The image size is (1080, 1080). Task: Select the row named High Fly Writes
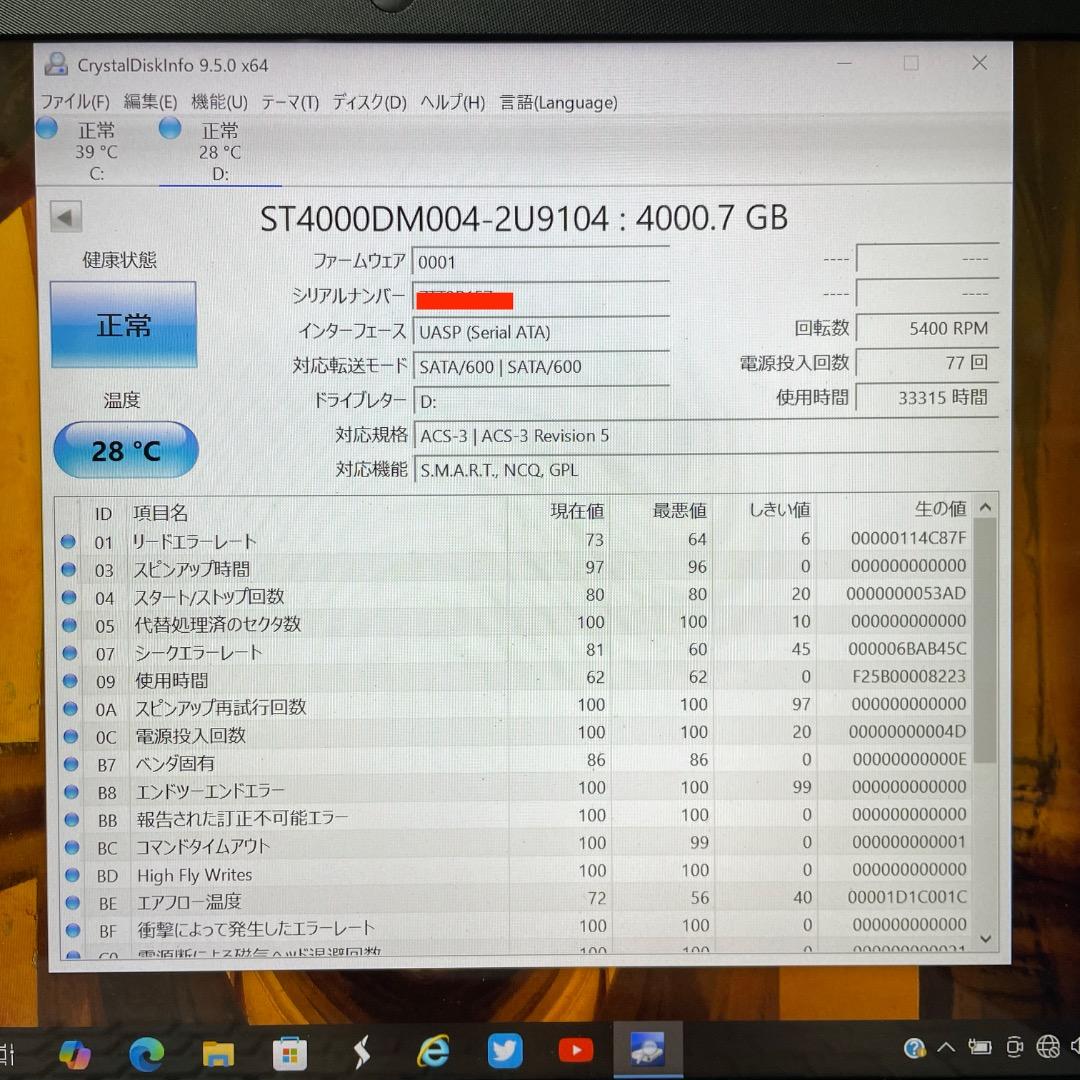515,873
